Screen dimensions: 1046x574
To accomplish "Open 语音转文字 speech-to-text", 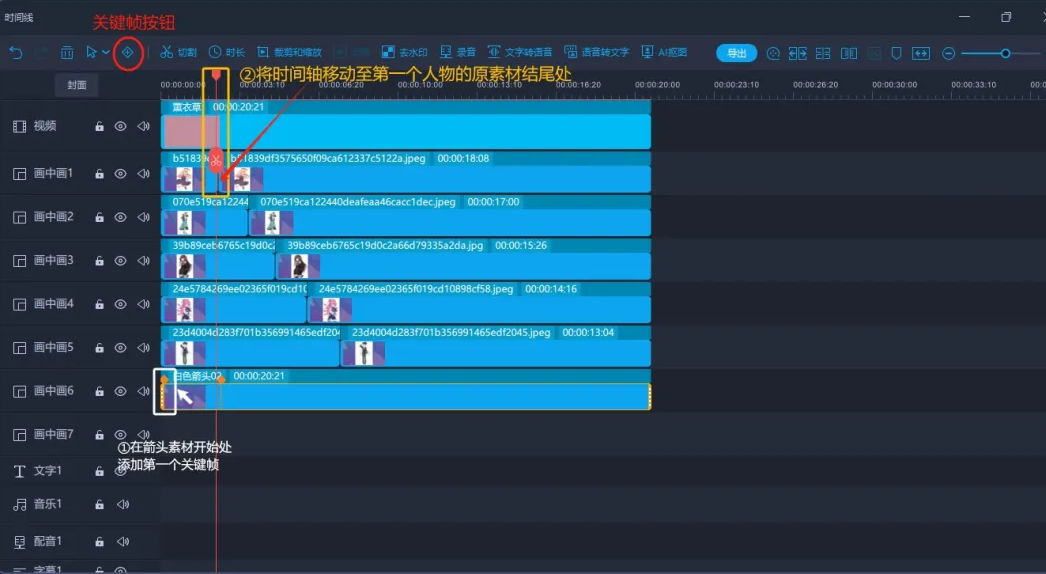I will (x=596, y=52).
